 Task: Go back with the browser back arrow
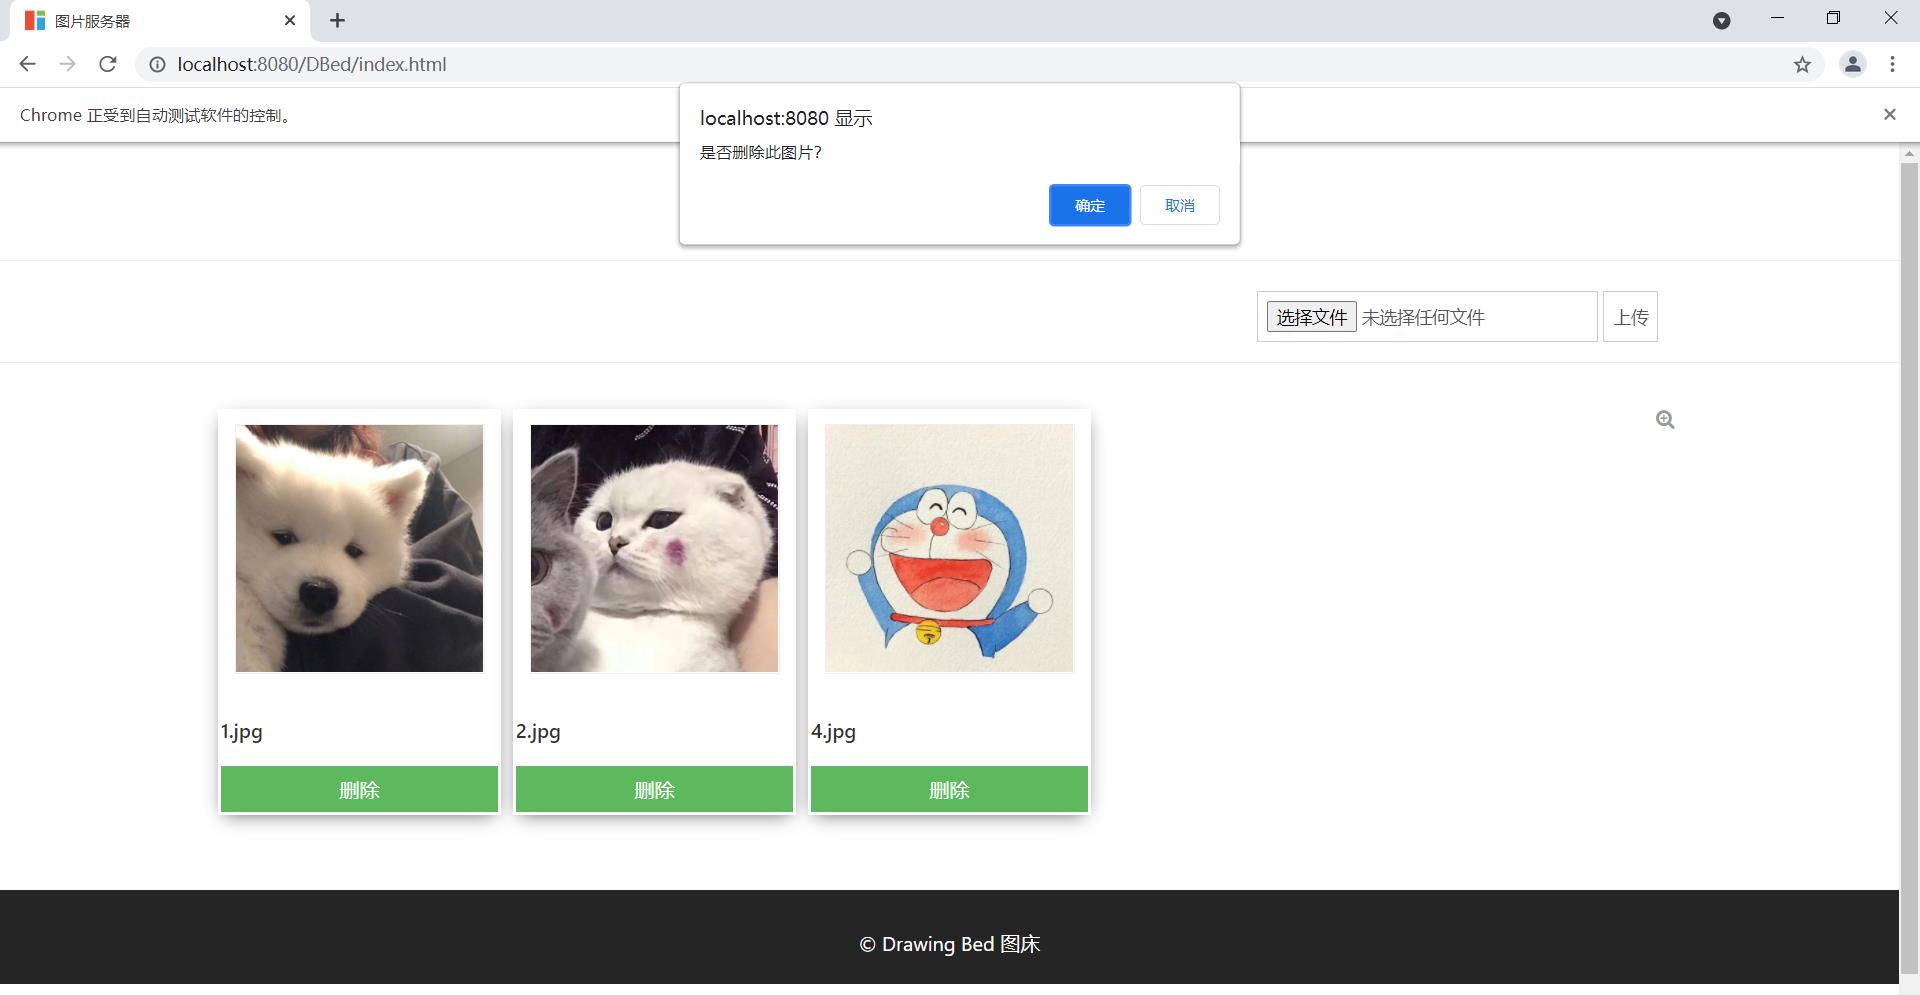coord(27,64)
